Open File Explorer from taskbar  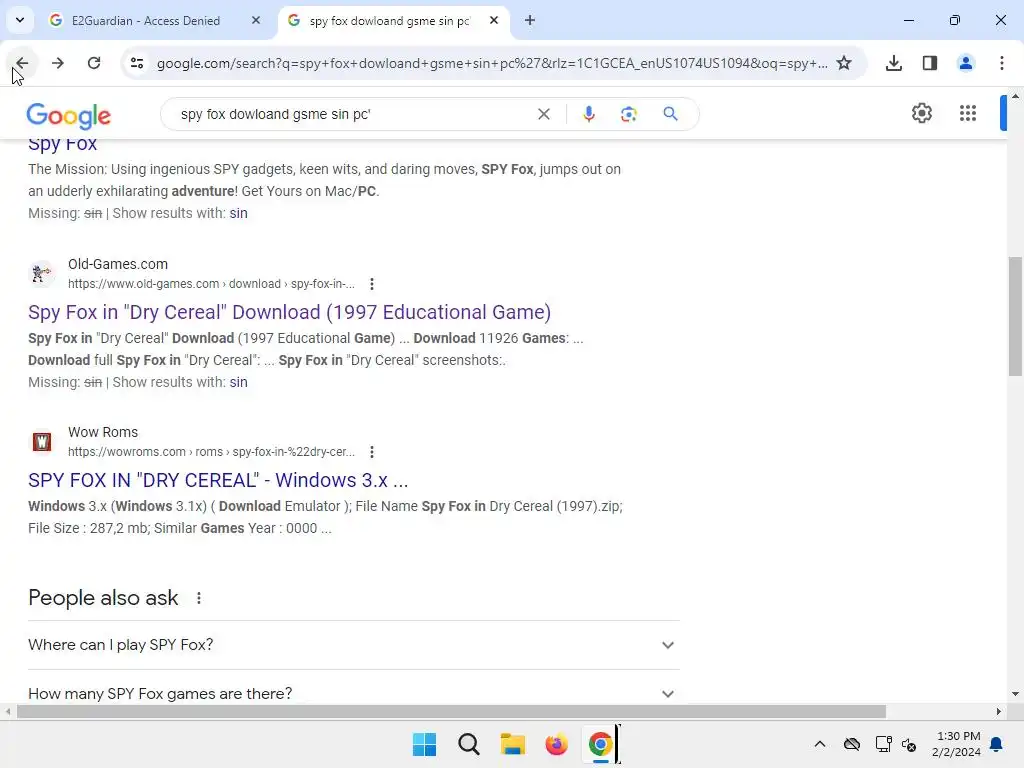513,744
